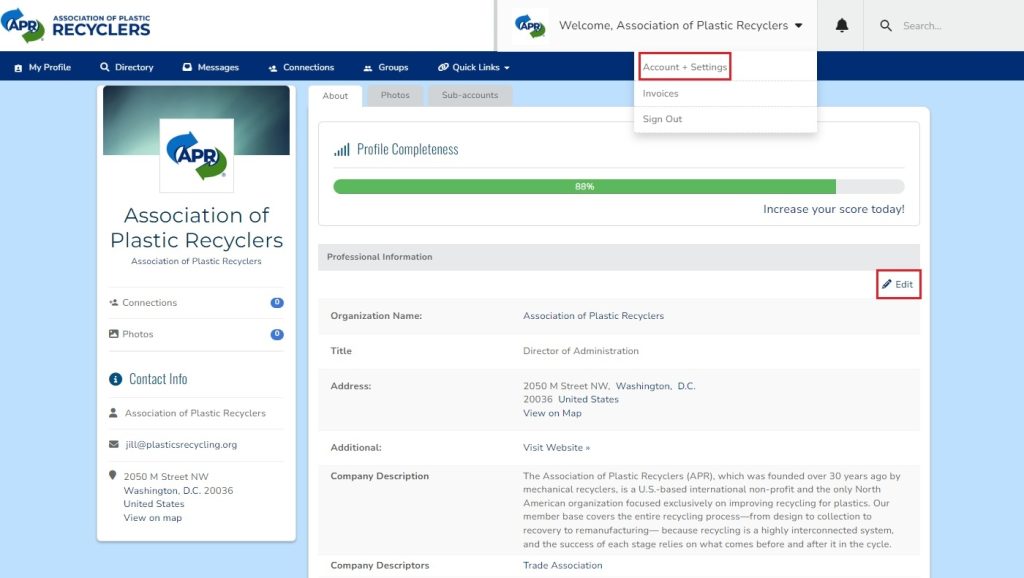Click the Visit Website link
1024x578 pixels.
(556, 447)
